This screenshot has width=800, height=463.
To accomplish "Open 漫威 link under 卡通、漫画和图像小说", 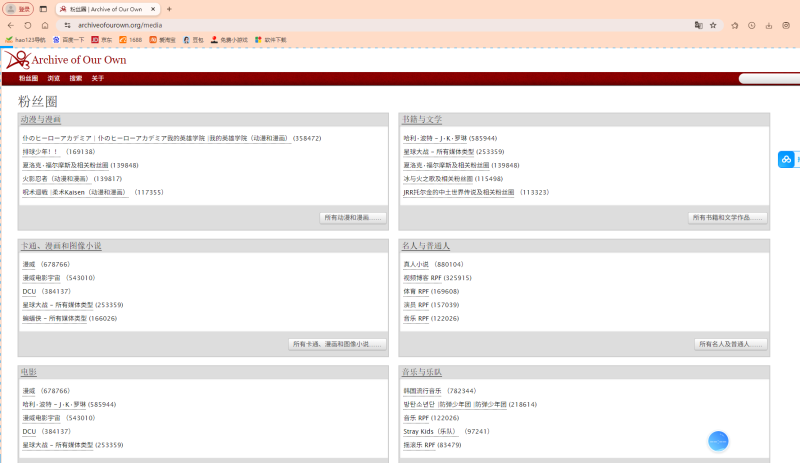I will (x=29, y=264).
